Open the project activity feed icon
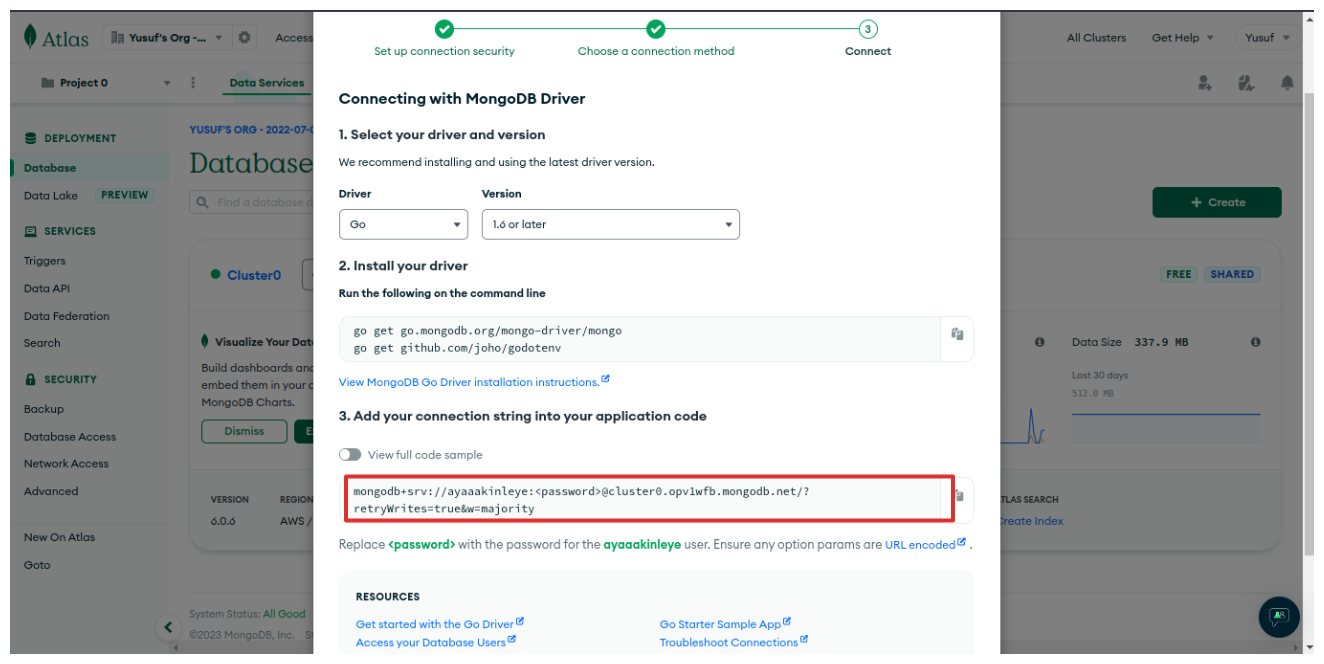Screen dimensions: 1324x664 click(1246, 83)
